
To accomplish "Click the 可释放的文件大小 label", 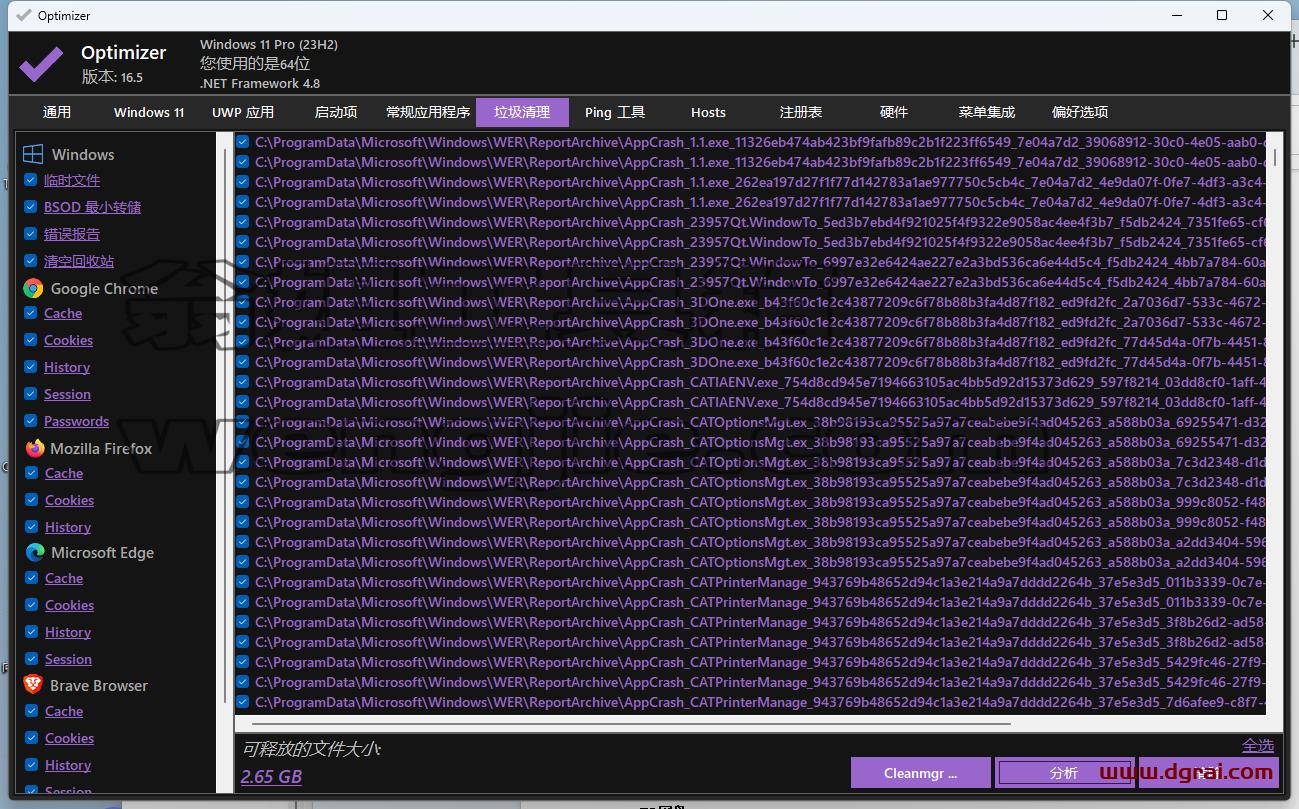I will pos(312,748).
